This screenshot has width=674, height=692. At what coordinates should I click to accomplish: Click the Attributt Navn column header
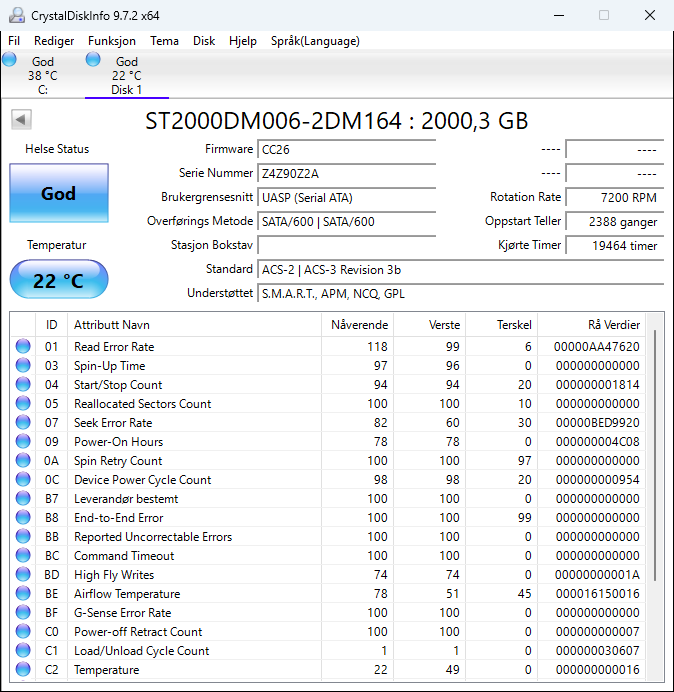[194, 325]
